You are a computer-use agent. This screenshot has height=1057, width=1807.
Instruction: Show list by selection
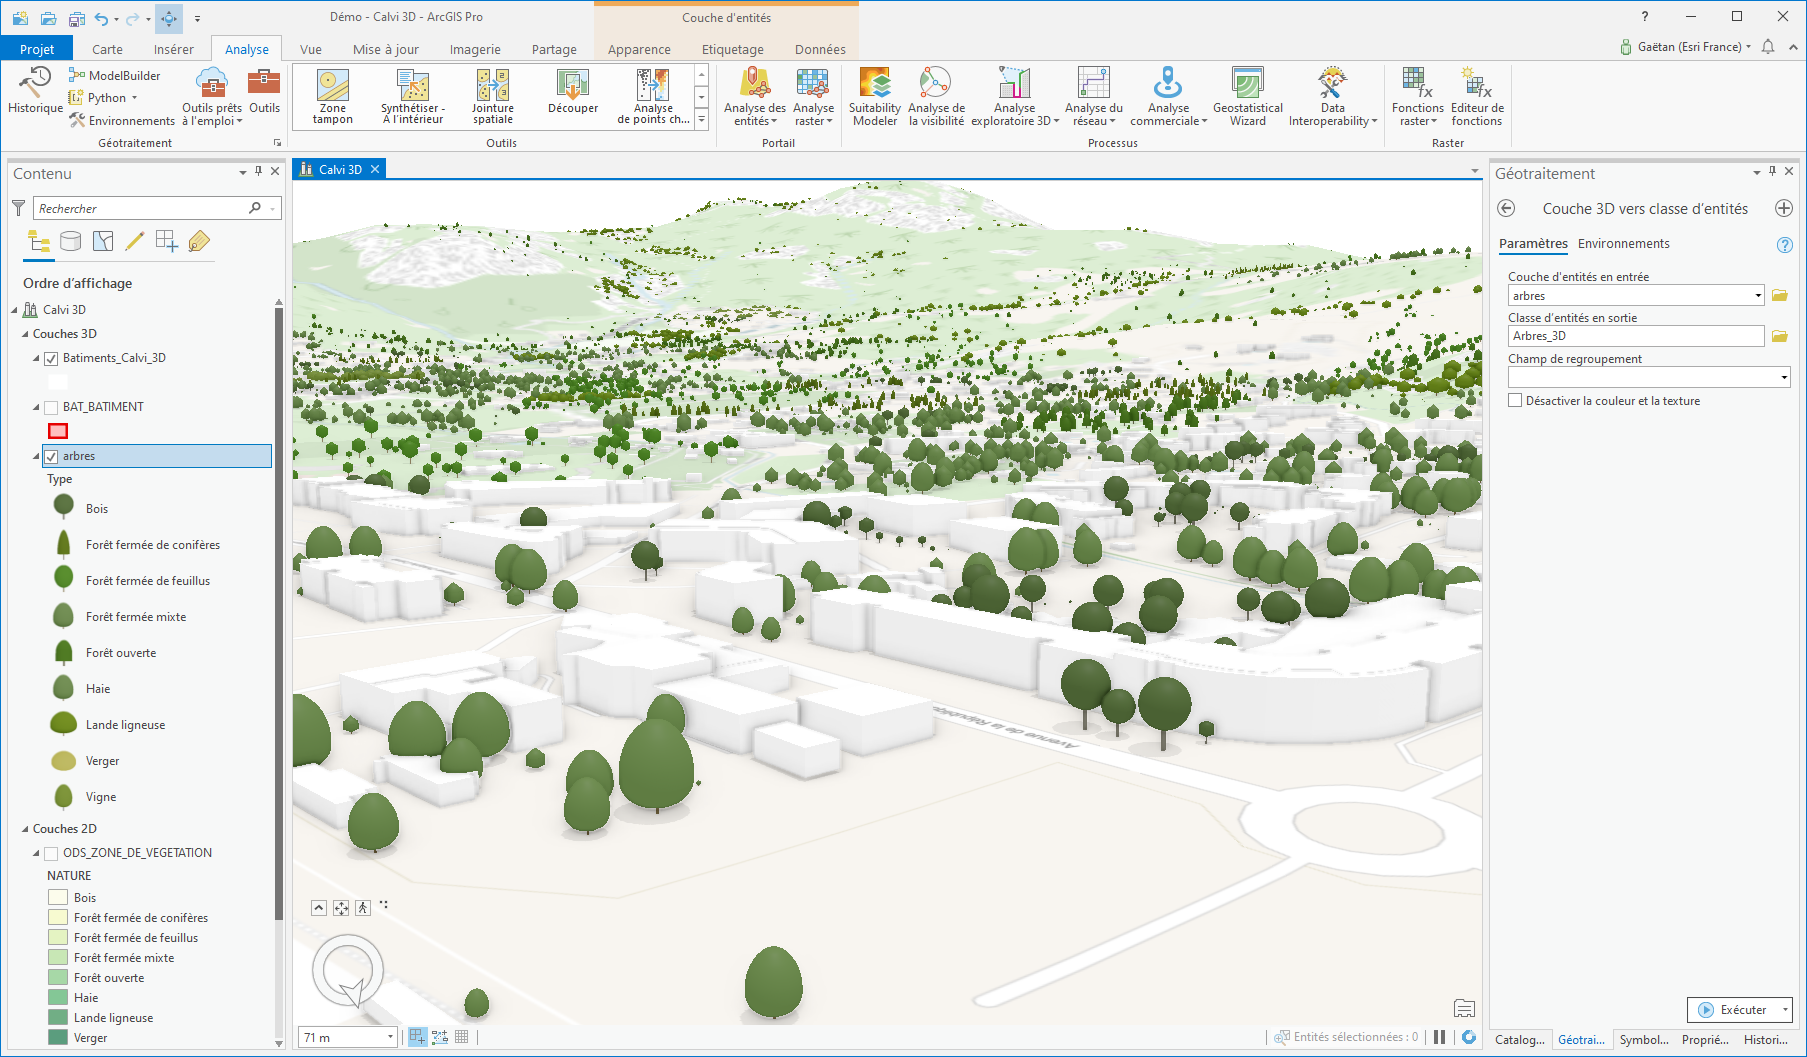point(103,241)
